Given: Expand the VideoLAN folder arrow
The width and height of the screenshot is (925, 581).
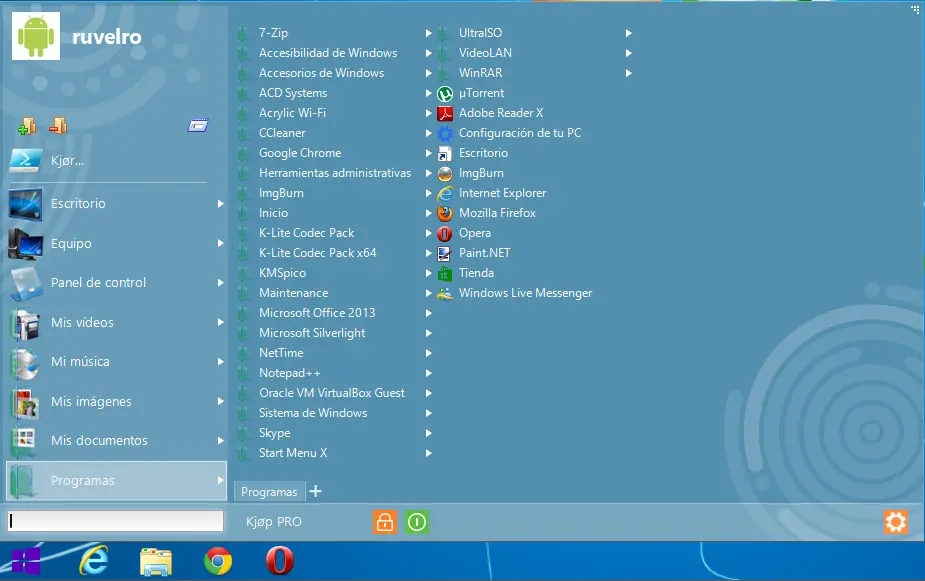Looking at the screenshot, I should click(628, 54).
